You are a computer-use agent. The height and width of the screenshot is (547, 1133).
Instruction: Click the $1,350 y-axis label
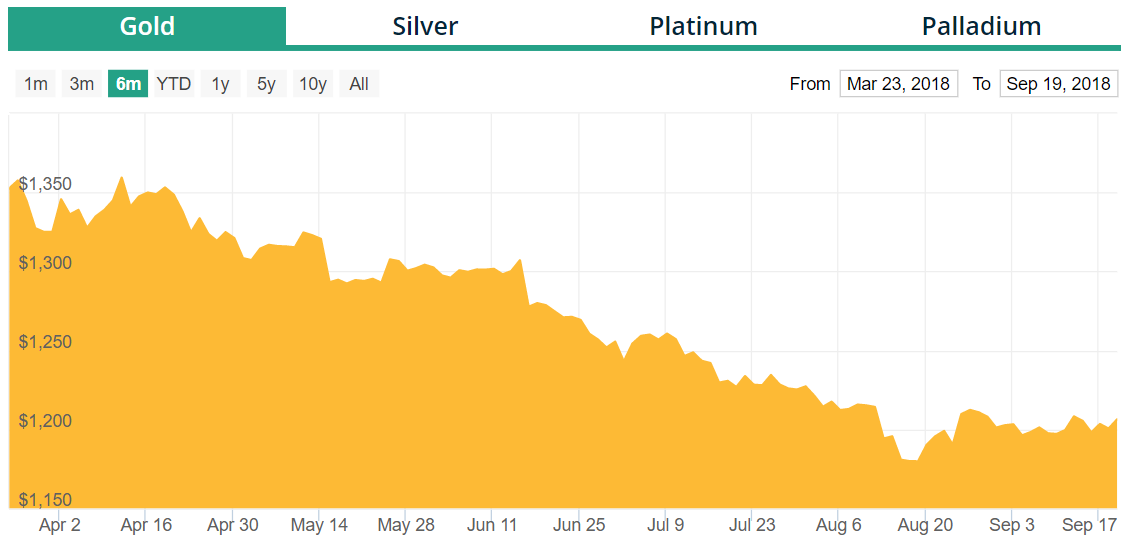click(x=45, y=184)
